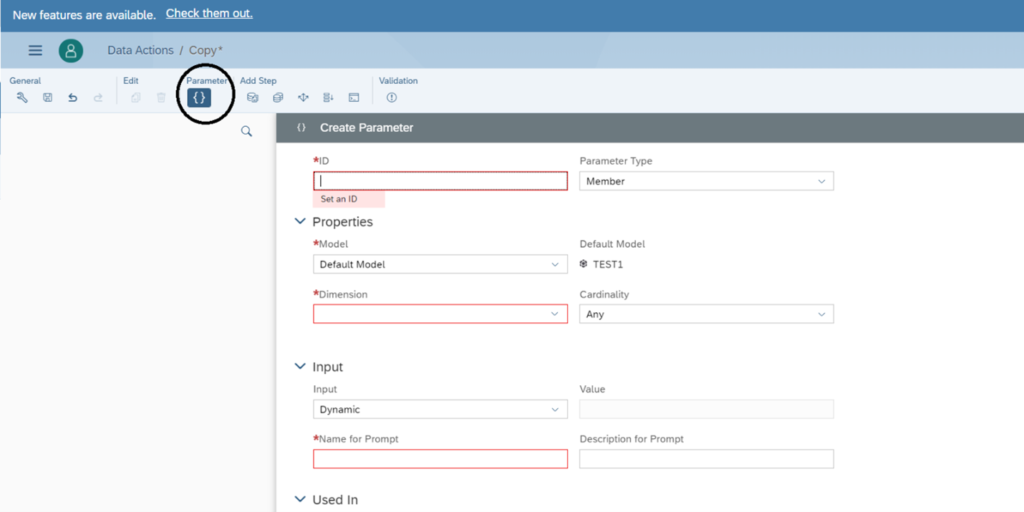Navigate to Data Actions breadcrumb

tap(140, 50)
